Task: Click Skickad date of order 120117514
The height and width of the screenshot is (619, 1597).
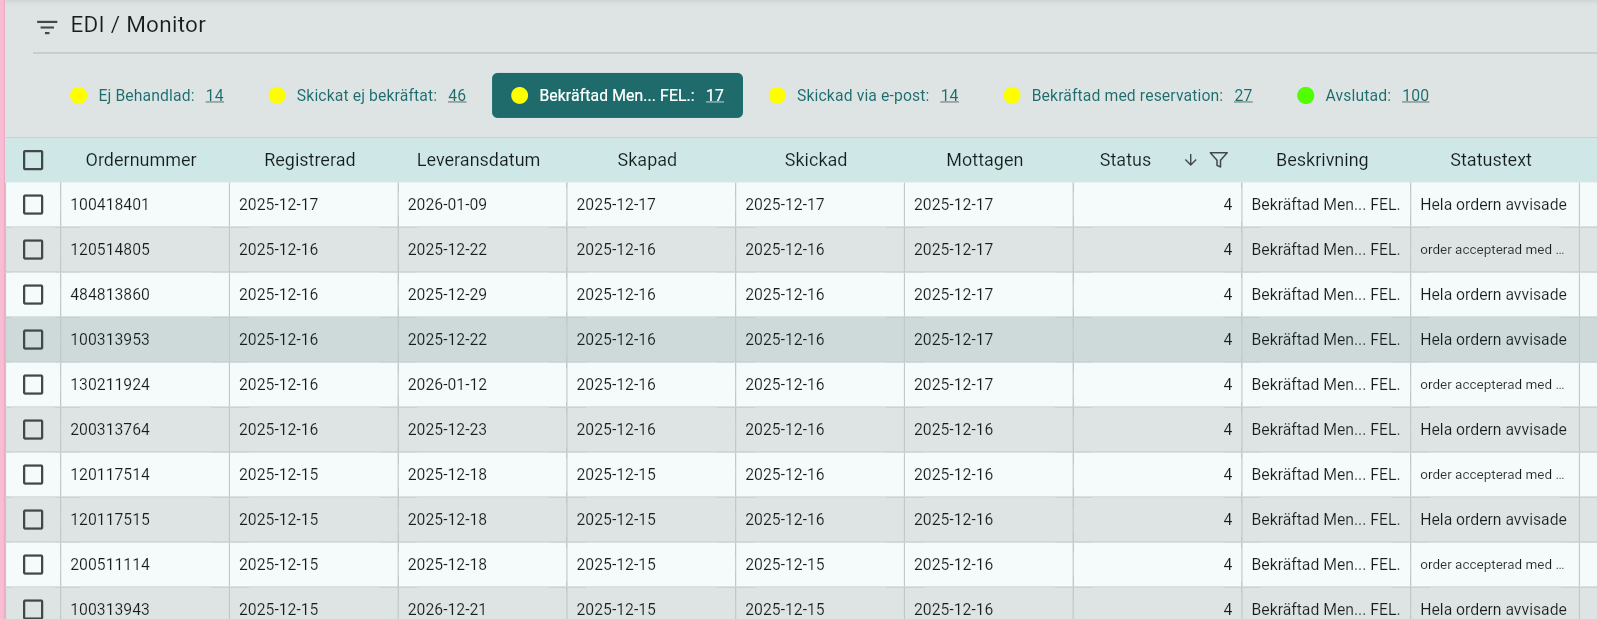Action: click(x=819, y=475)
